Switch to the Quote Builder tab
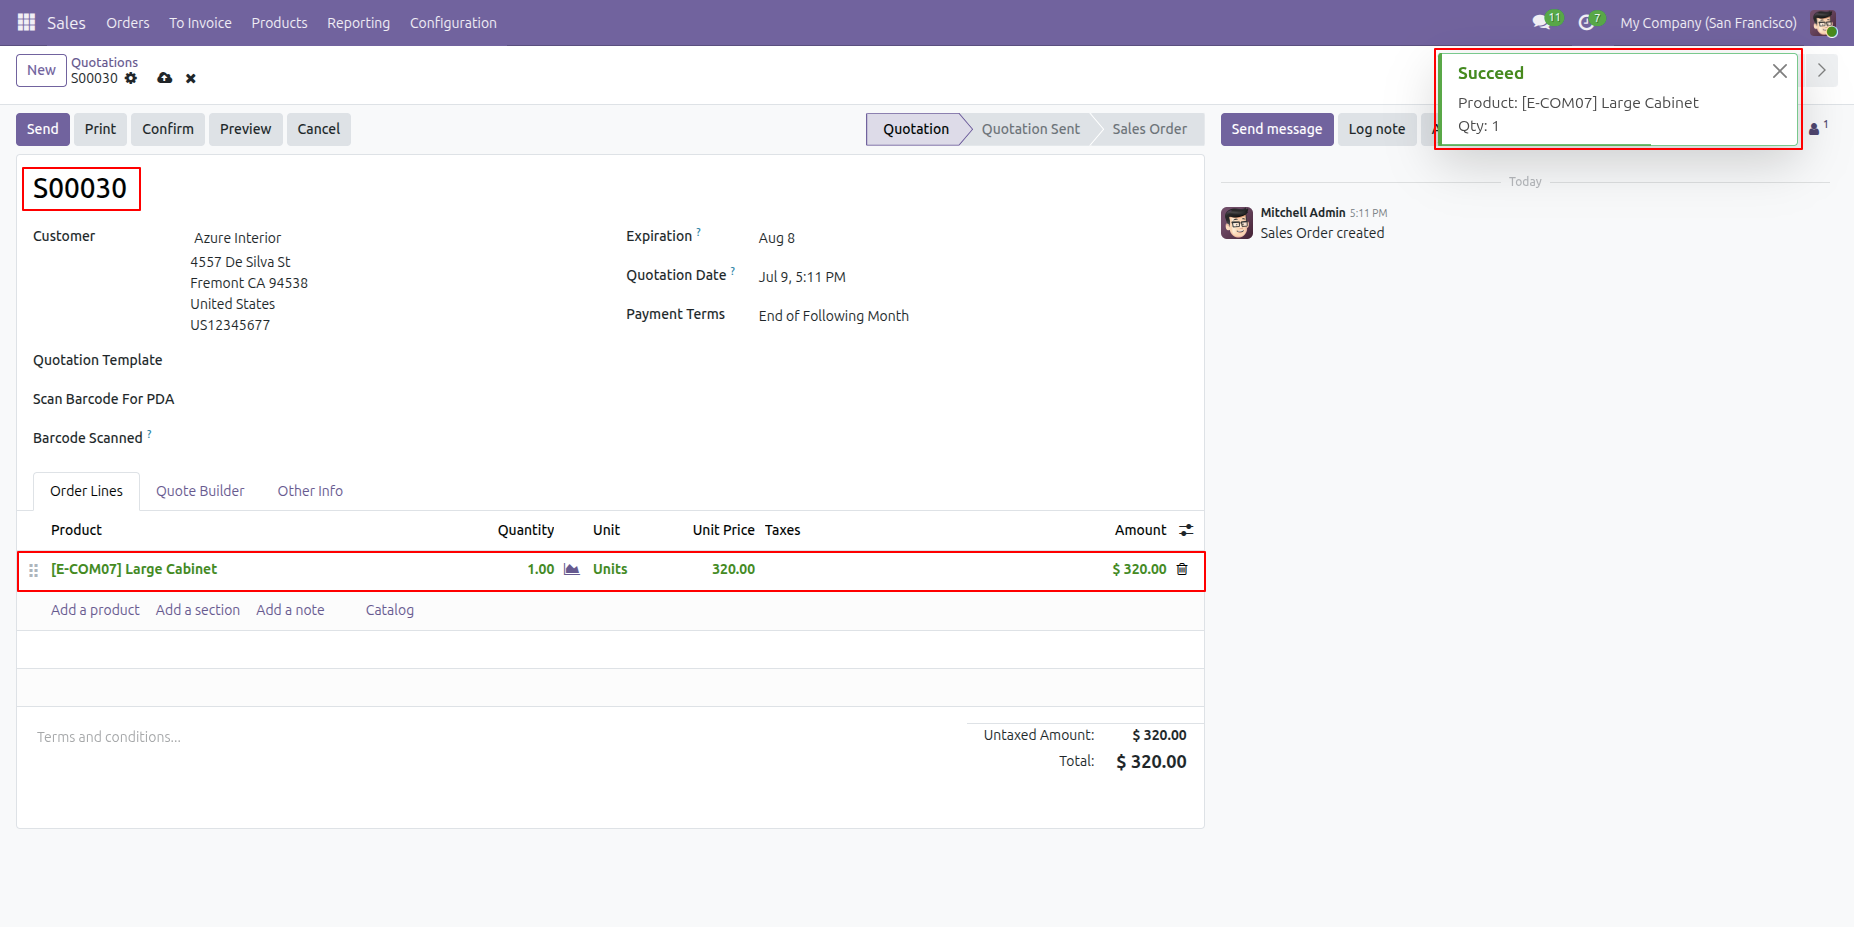1854x927 pixels. pos(200,491)
